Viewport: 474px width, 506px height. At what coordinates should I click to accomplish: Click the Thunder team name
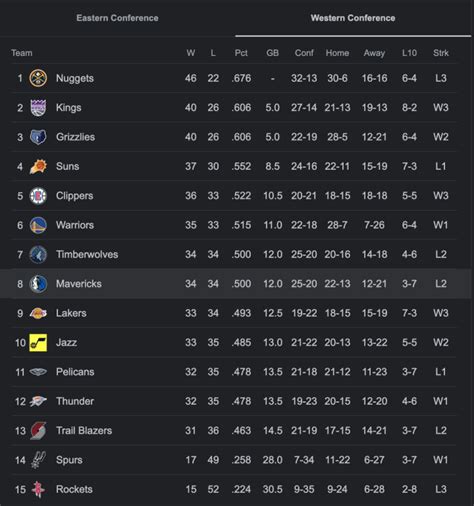click(75, 401)
